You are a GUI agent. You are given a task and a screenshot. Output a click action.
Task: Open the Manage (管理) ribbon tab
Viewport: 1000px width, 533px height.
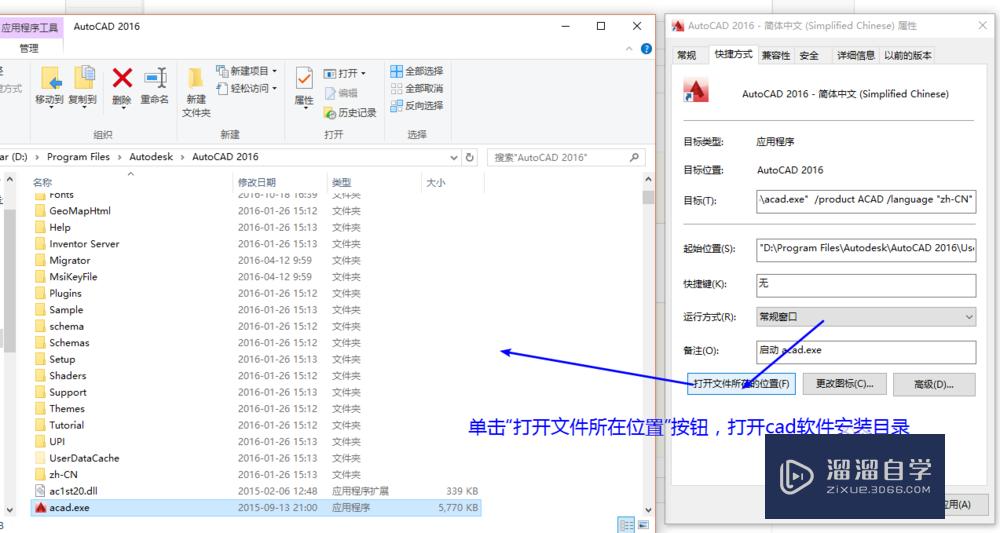click(x=29, y=48)
